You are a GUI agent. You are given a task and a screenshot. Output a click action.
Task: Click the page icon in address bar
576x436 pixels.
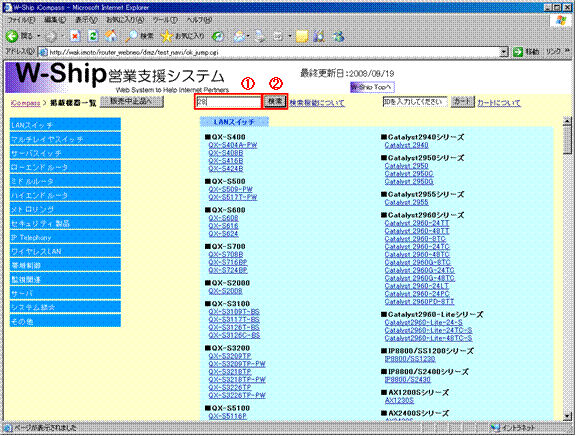(x=43, y=52)
